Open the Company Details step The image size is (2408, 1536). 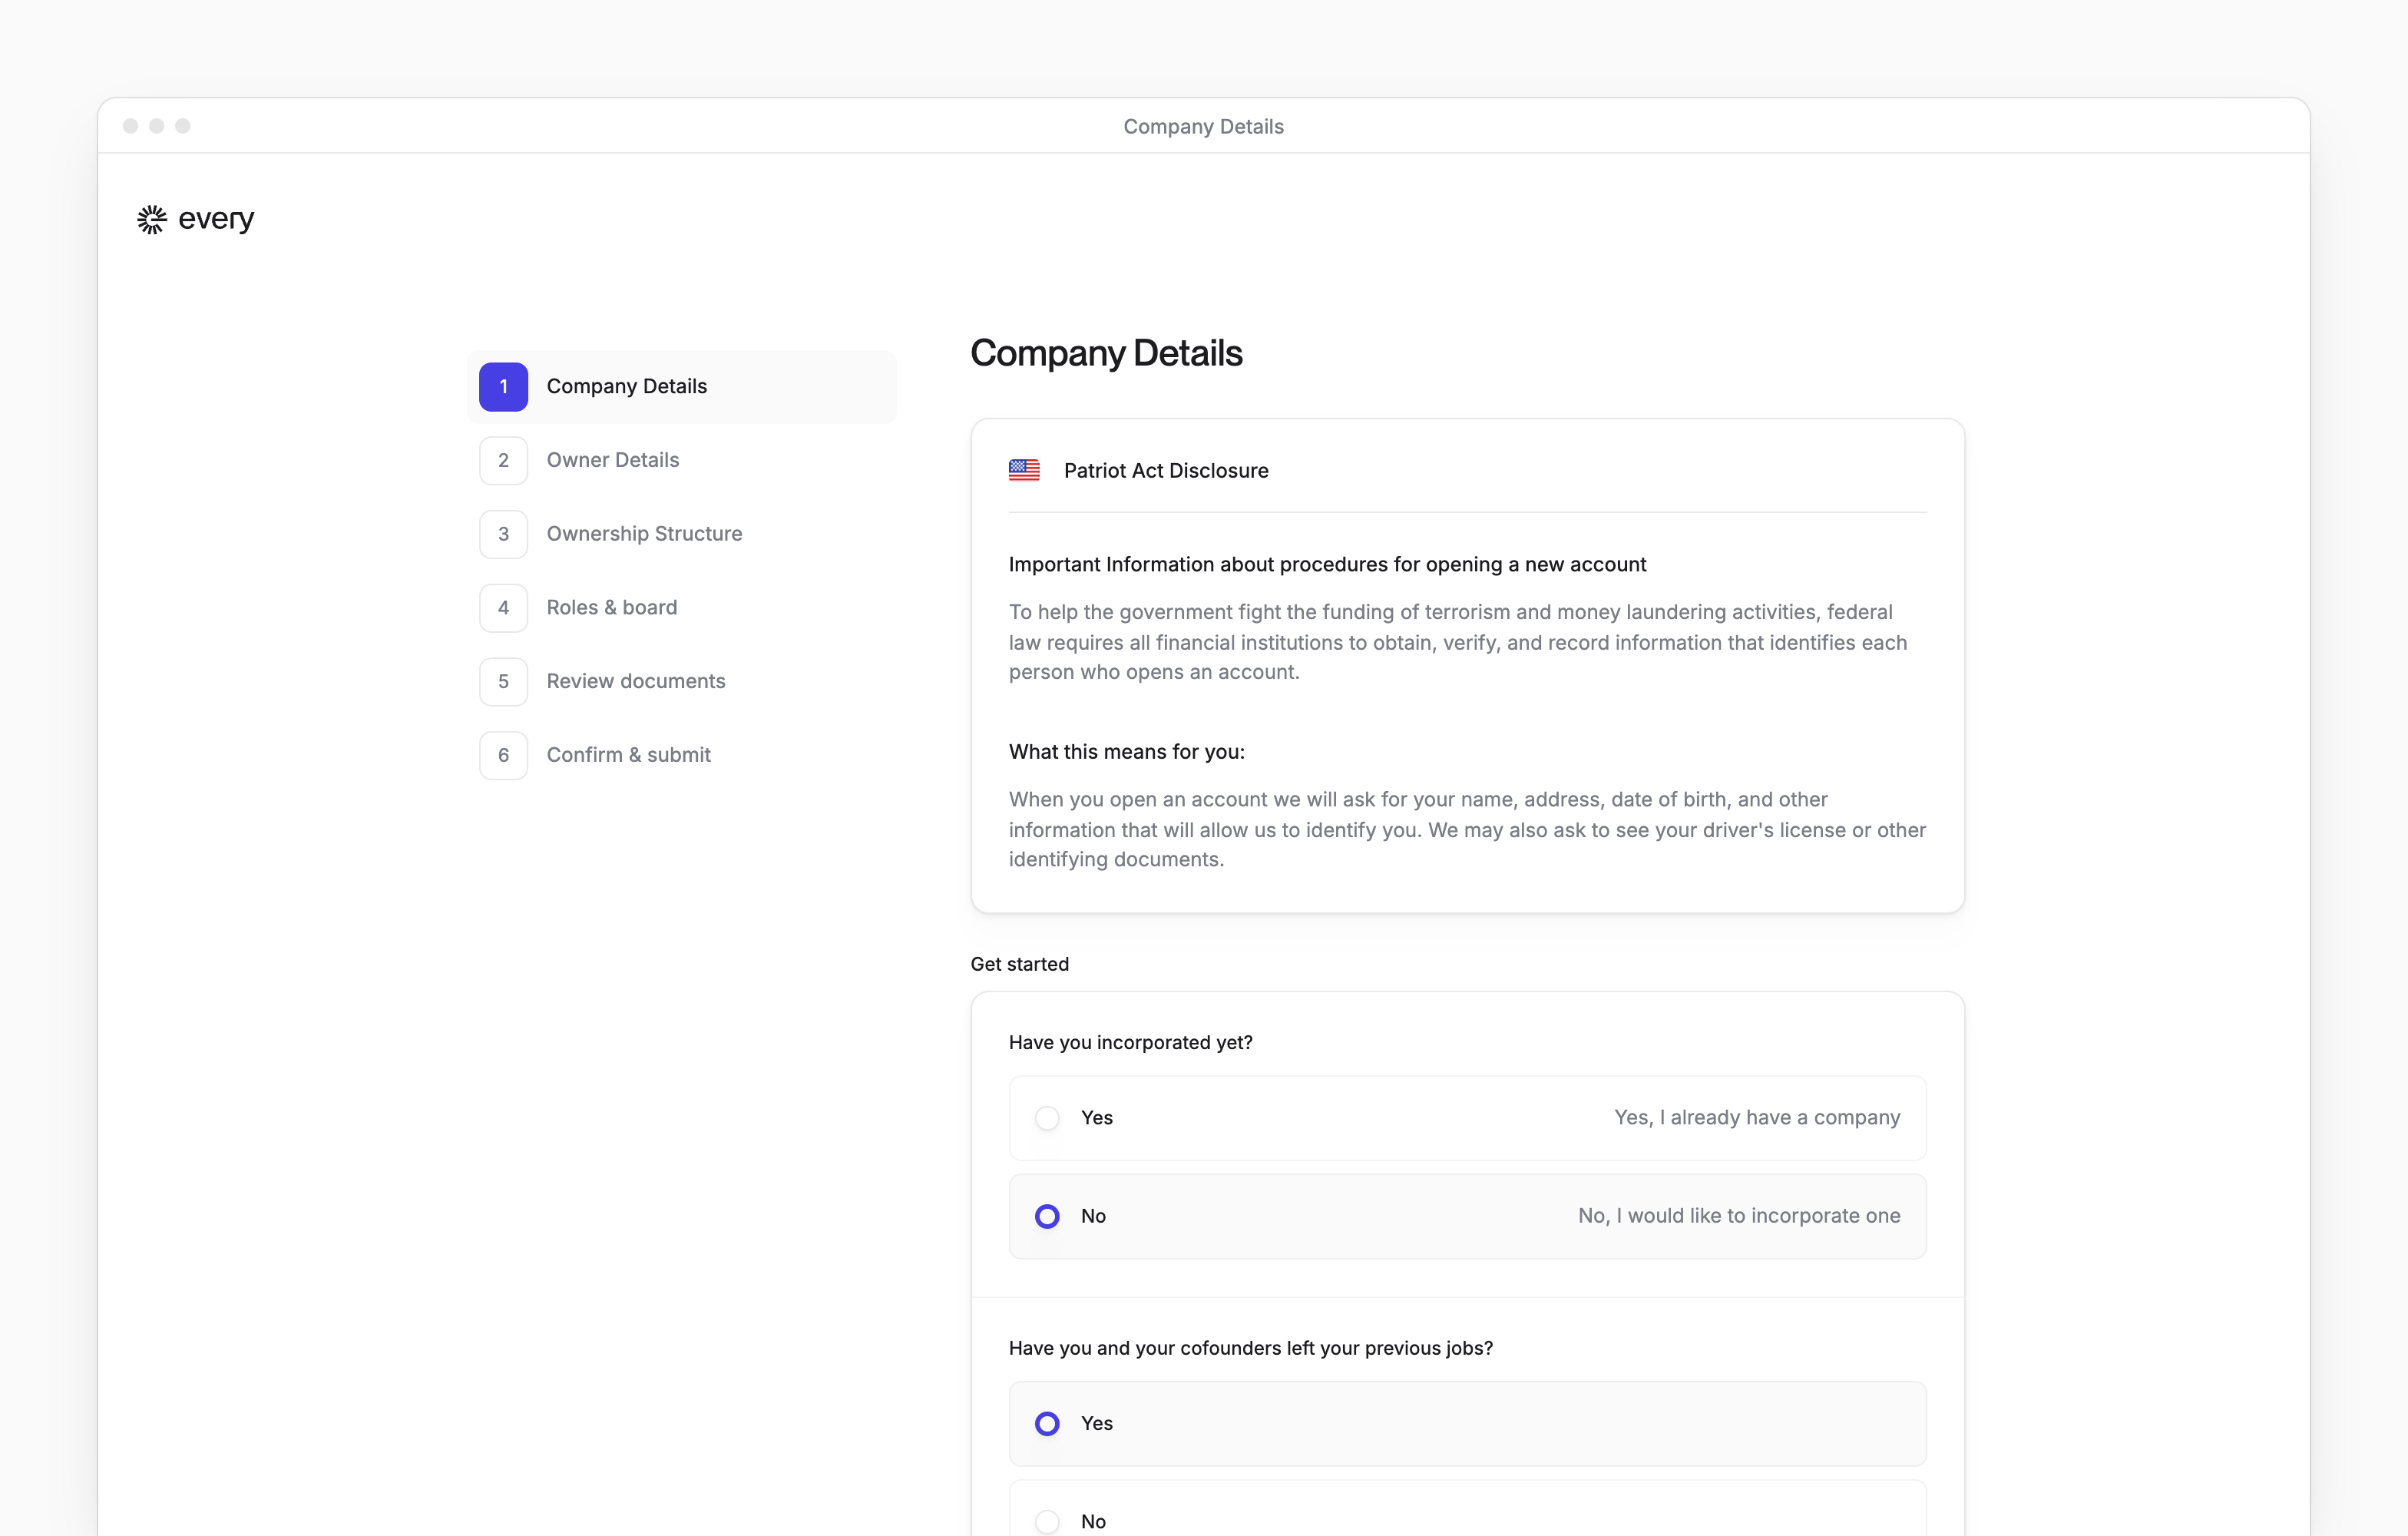pos(681,387)
